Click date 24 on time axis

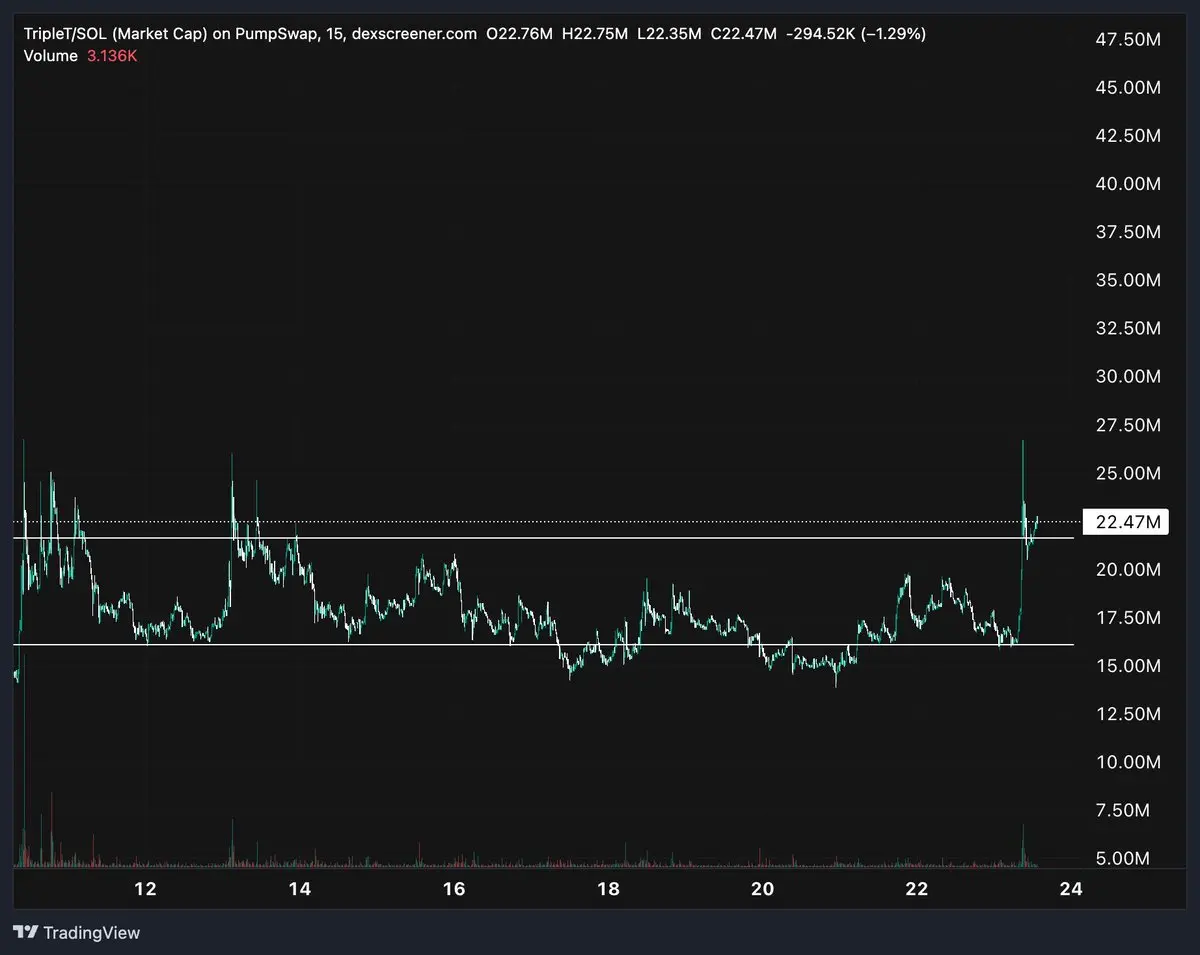tap(1071, 888)
